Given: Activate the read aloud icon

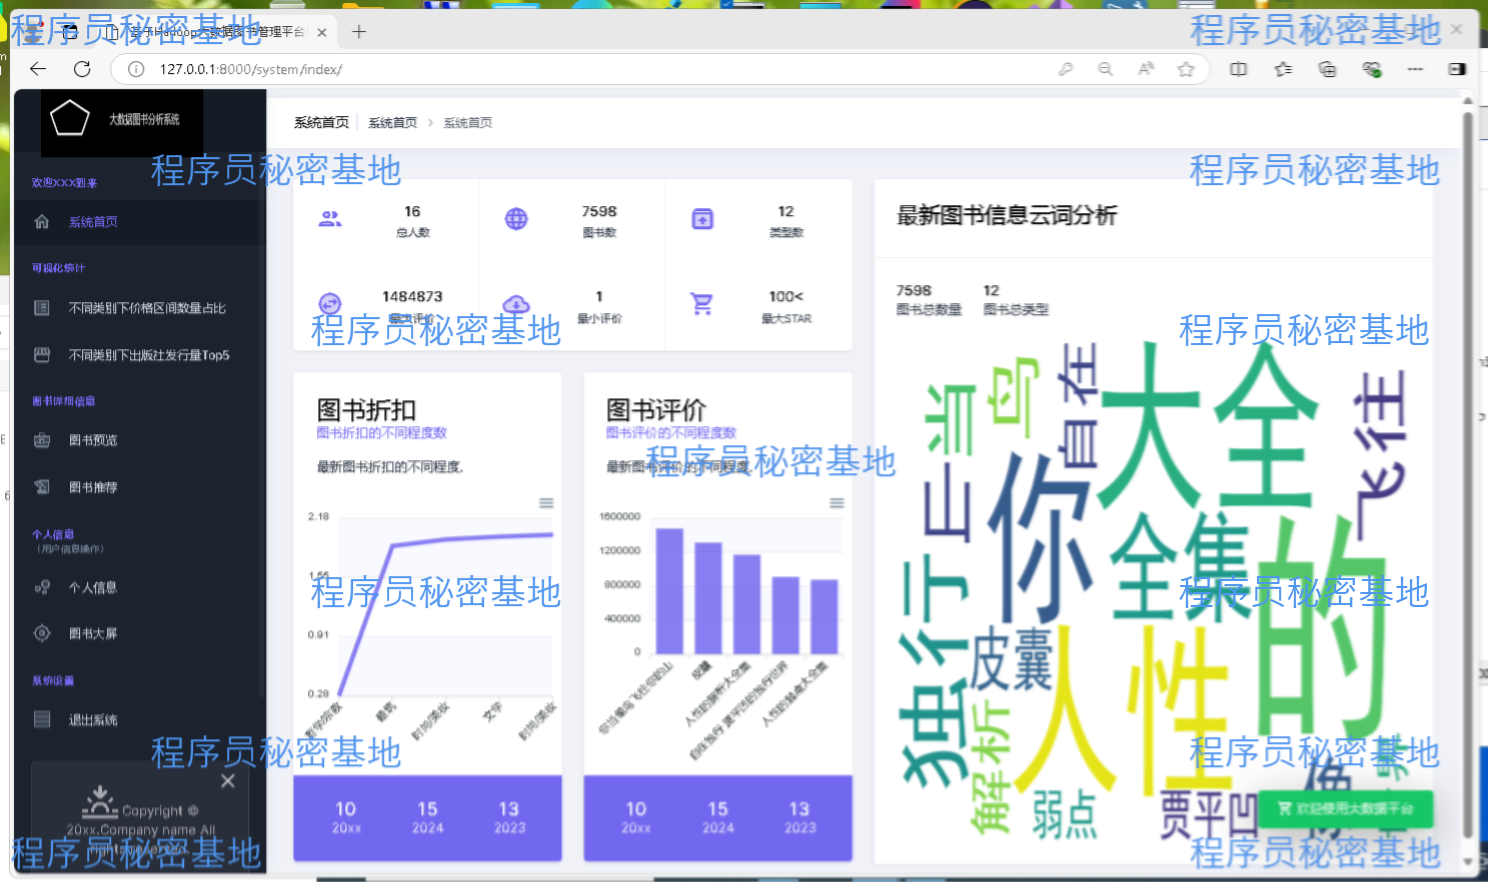Looking at the screenshot, I should pos(1146,69).
